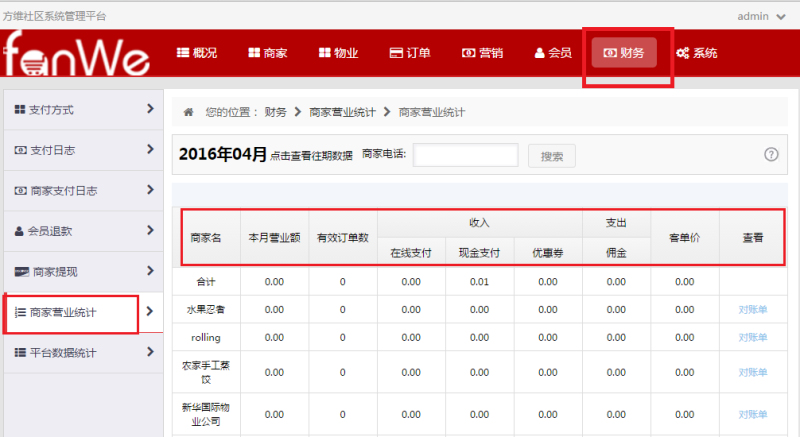Expand 支付日志 sidebar item
This screenshot has height=437, width=800.
[x=82, y=150]
